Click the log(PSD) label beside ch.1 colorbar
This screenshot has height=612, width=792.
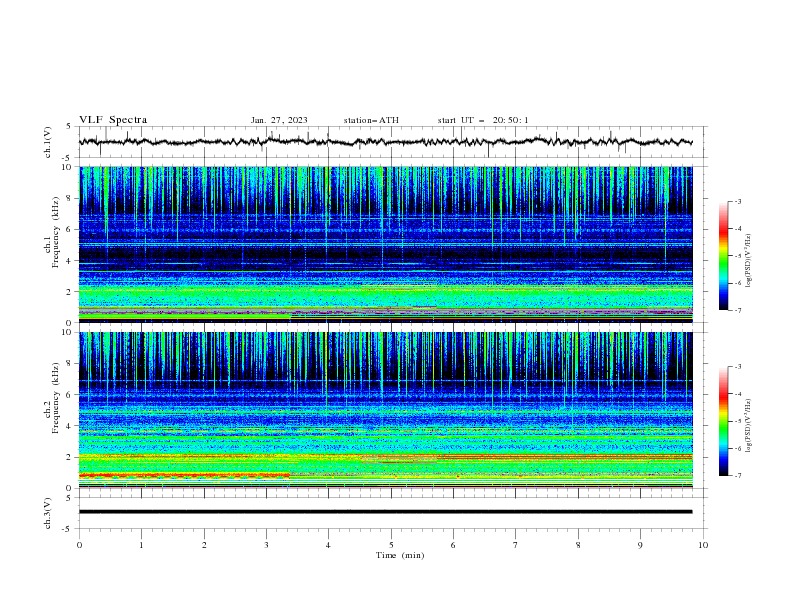click(749, 261)
